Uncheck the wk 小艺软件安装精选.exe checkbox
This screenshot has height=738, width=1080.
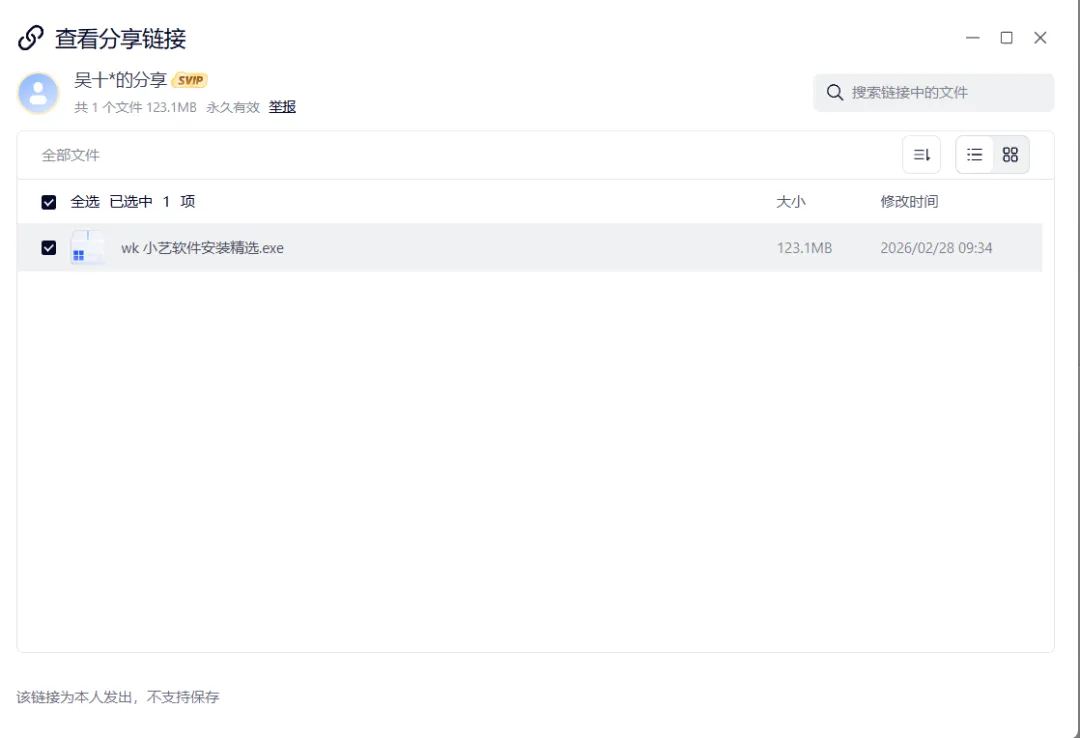point(49,247)
